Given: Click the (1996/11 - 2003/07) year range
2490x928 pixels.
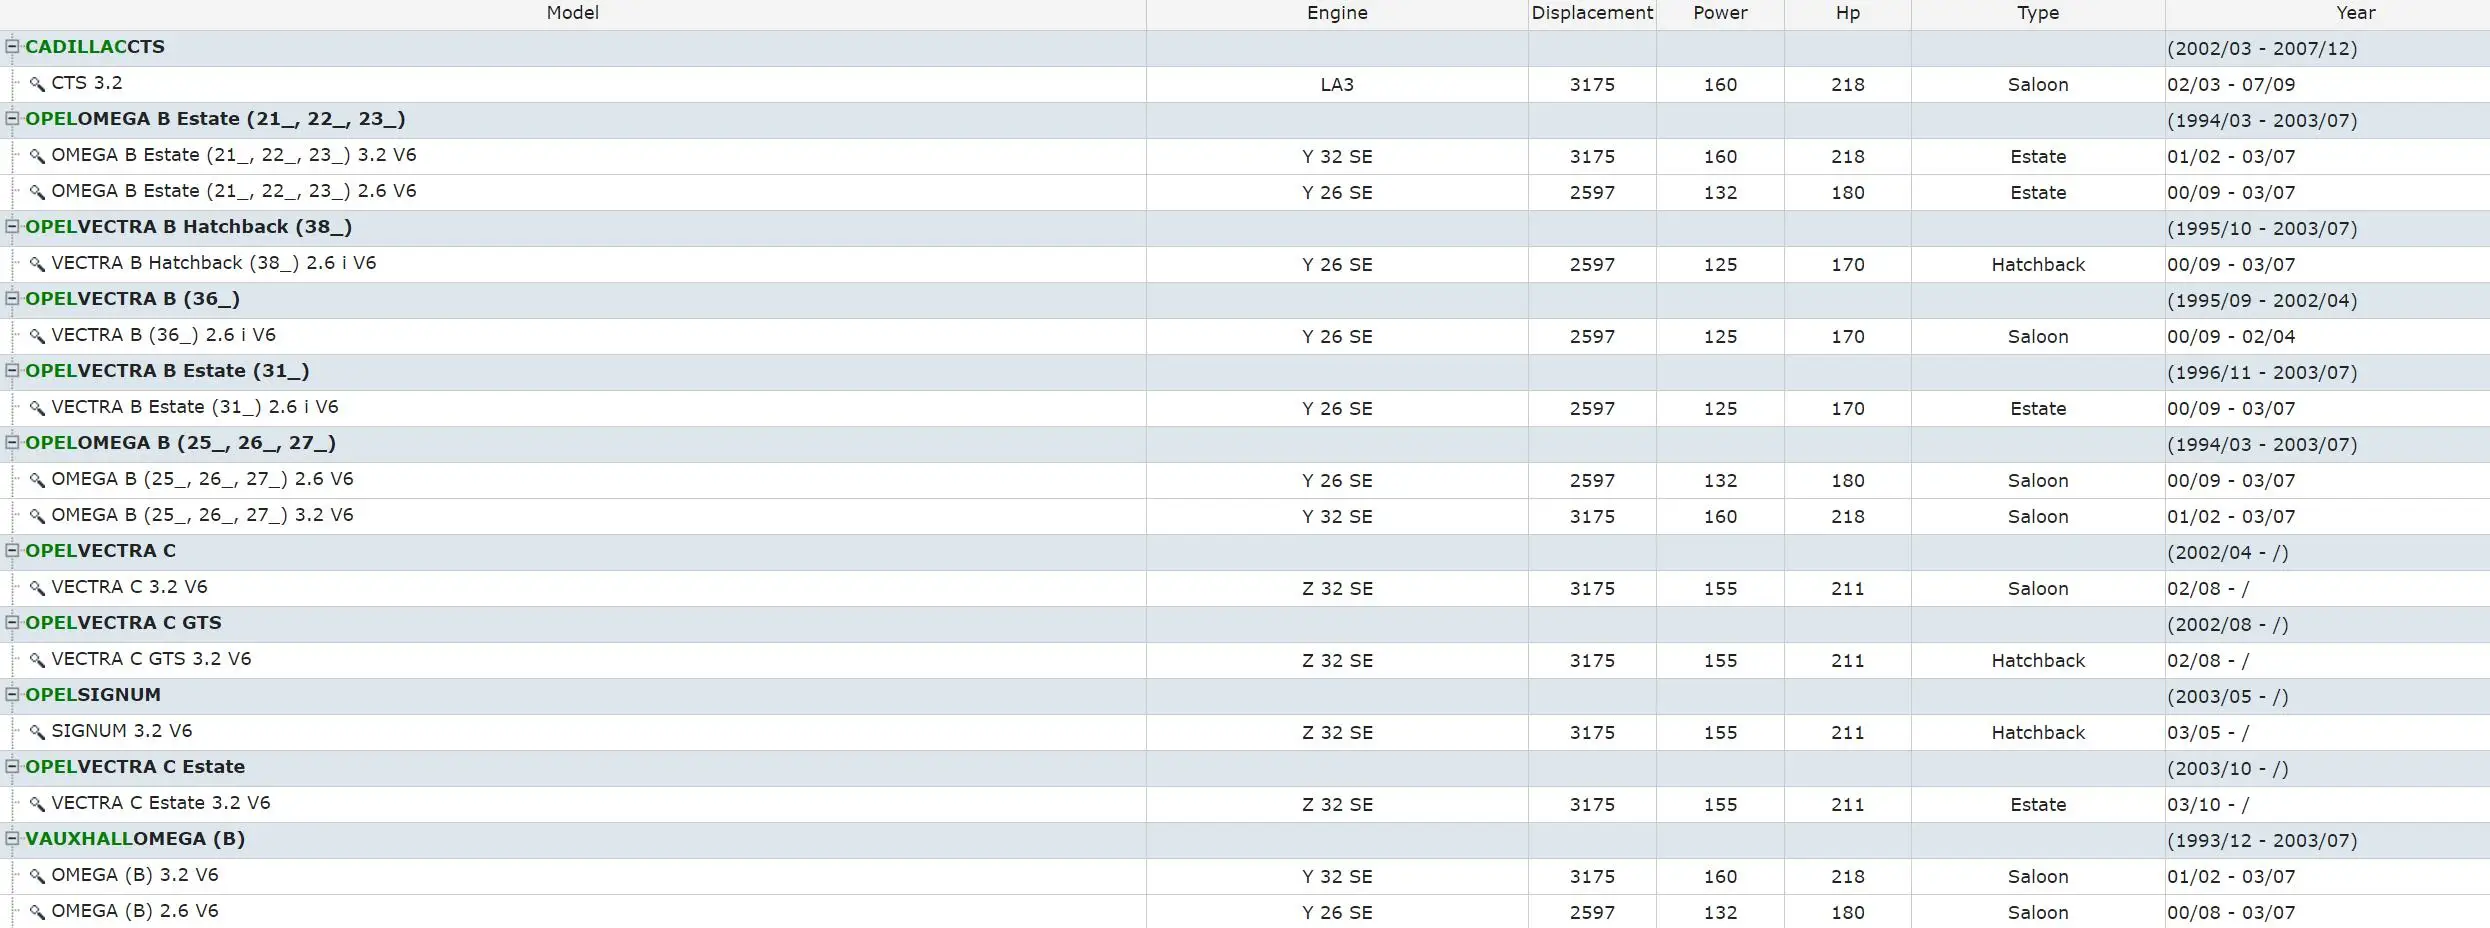Looking at the screenshot, I should pos(2262,373).
